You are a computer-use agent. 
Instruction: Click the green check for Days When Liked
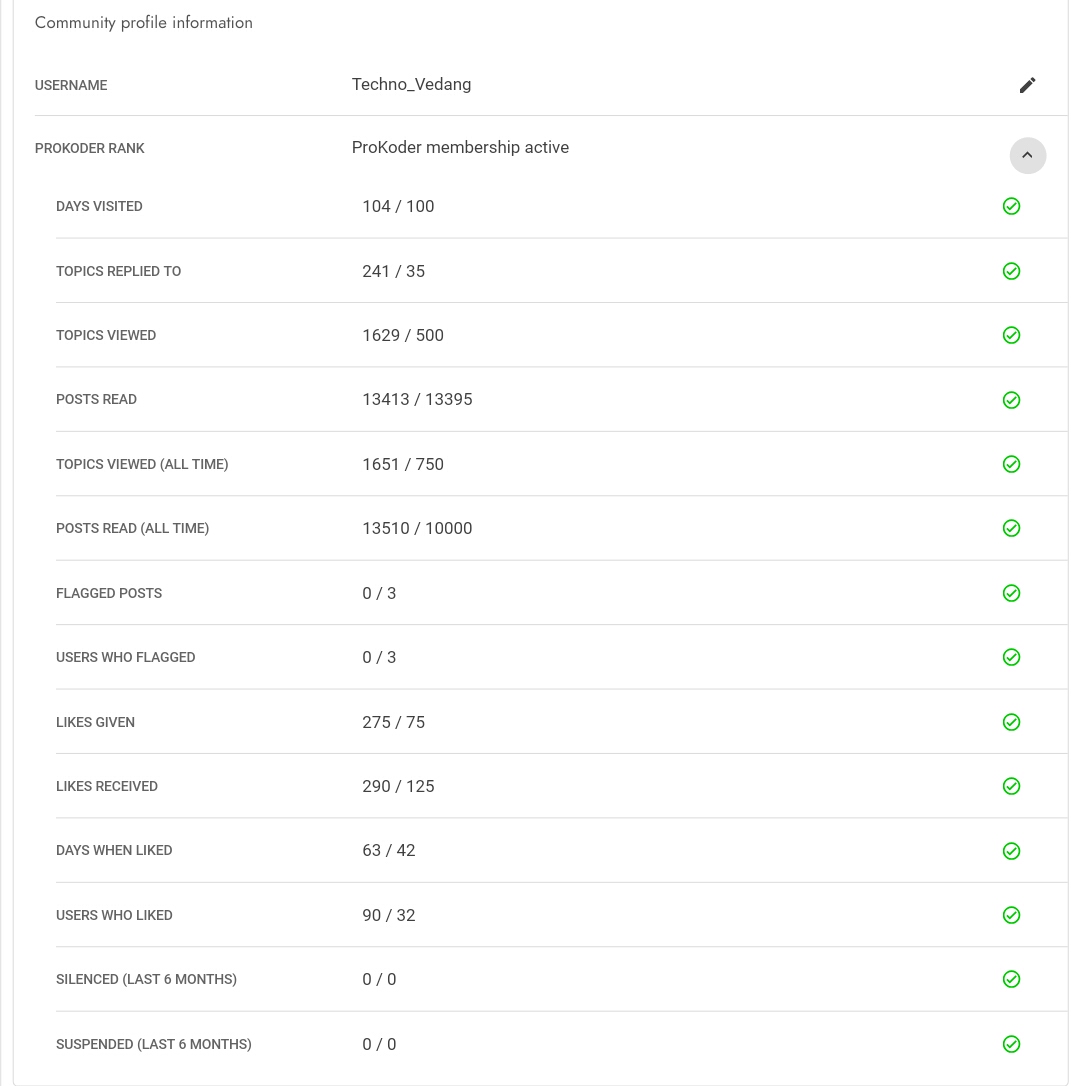pyautogui.click(x=1011, y=851)
